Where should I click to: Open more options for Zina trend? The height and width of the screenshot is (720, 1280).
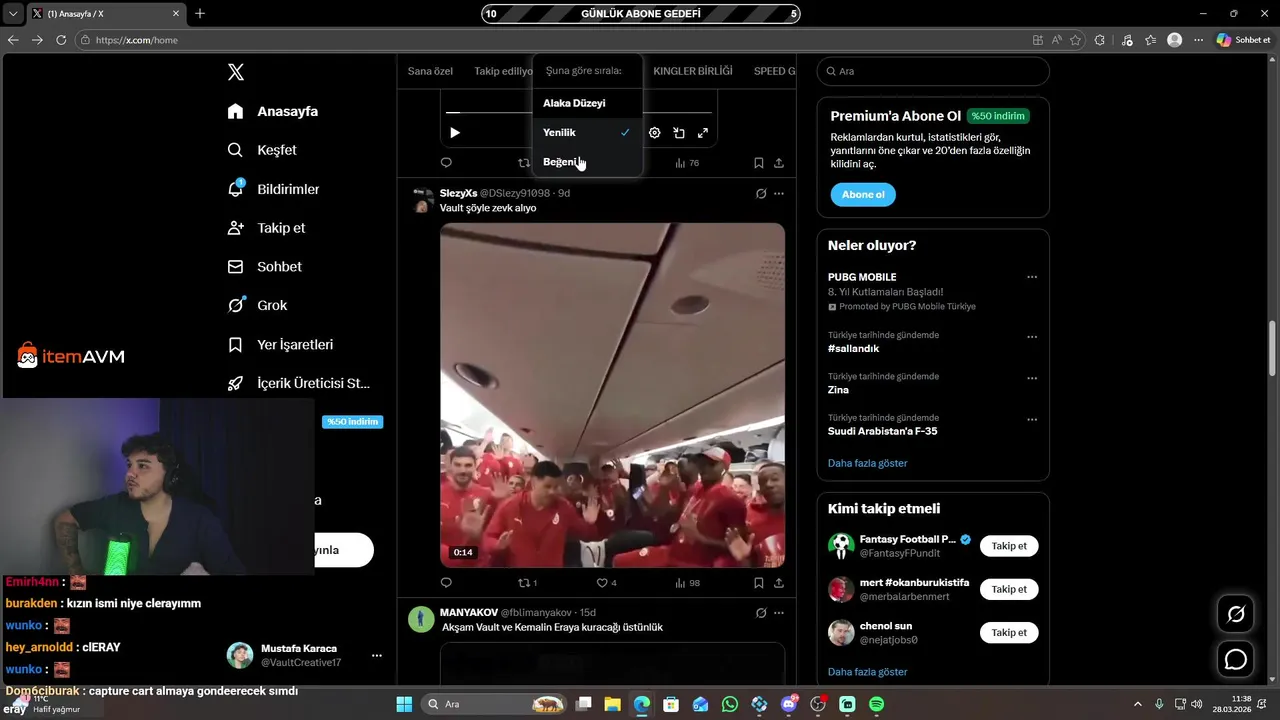[x=1032, y=378]
